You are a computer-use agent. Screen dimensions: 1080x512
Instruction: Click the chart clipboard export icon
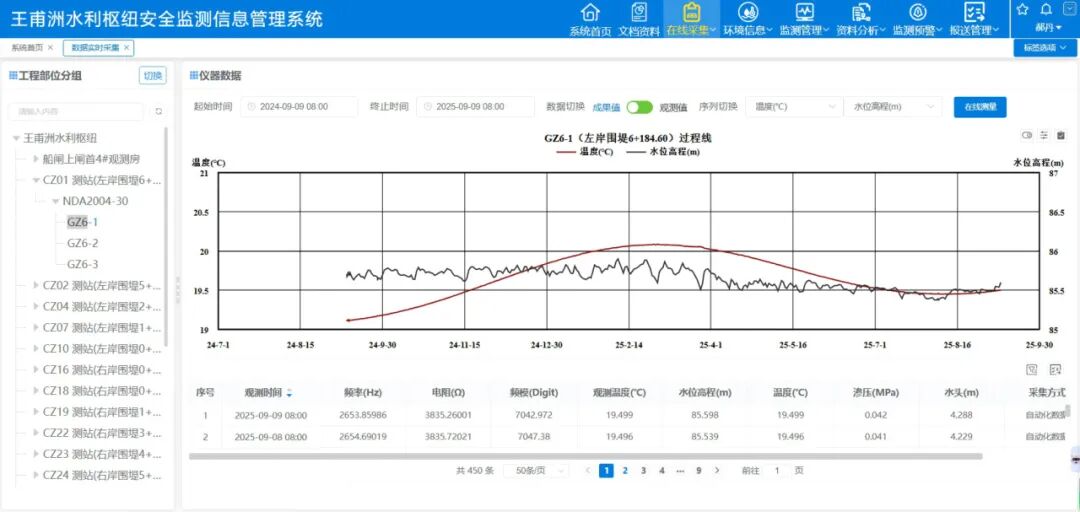click(x=1061, y=135)
